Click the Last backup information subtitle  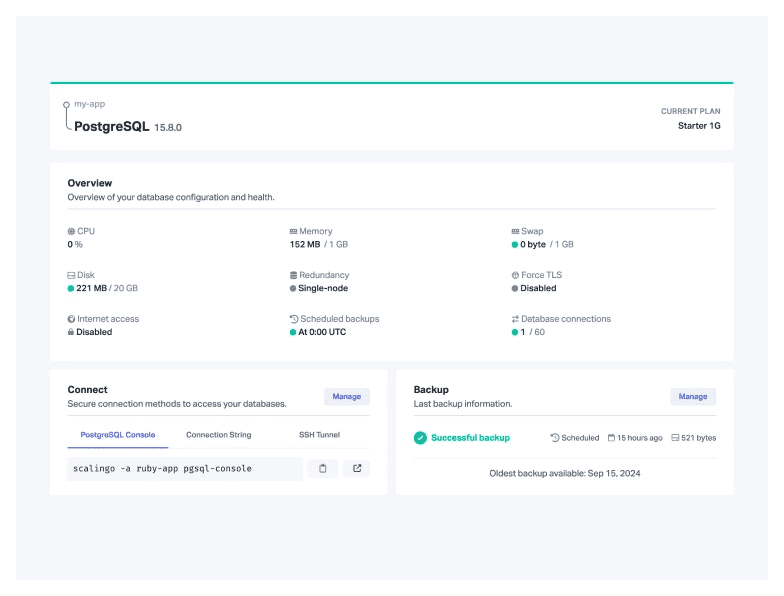coord(462,404)
